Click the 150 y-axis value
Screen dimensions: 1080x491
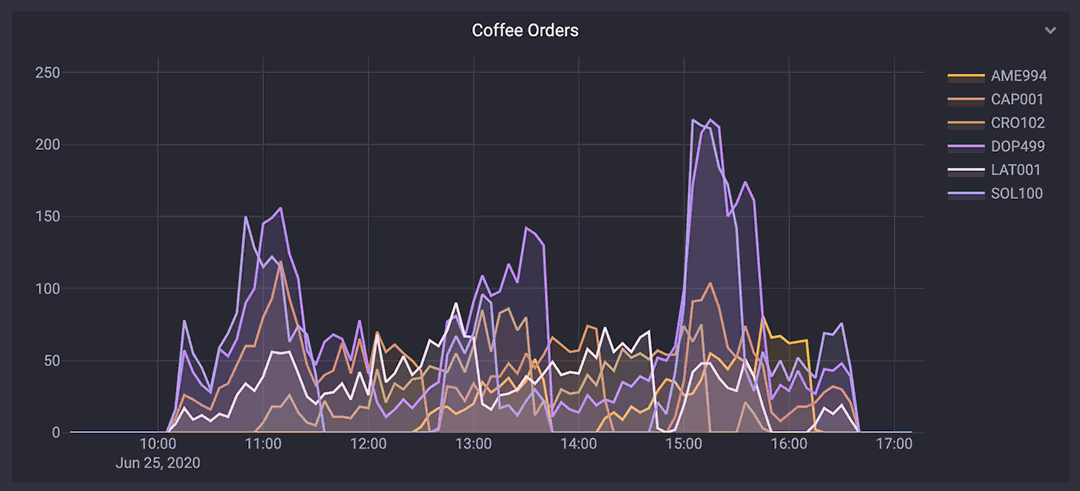click(x=48, y=216)
